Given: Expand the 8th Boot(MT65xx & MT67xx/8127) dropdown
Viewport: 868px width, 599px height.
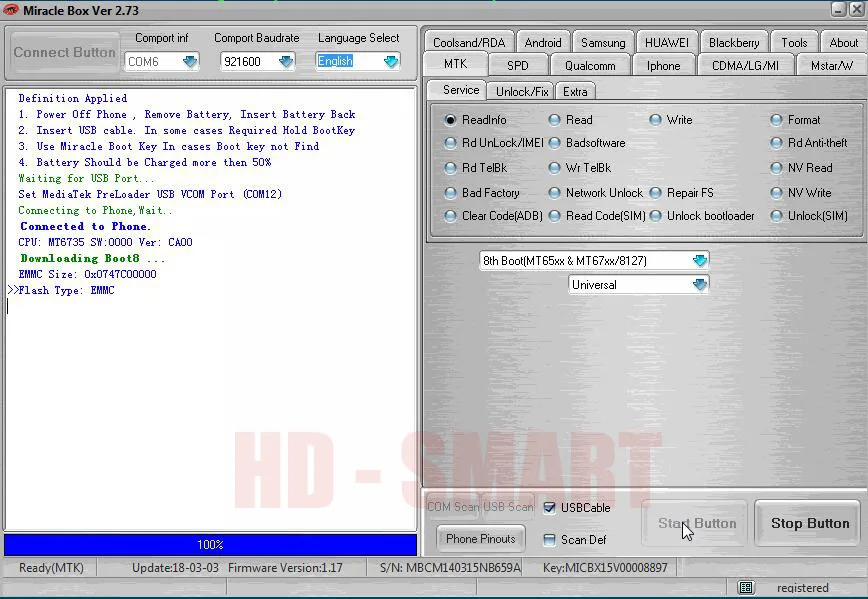Looking at the screenshot, I should pos(700,260).
